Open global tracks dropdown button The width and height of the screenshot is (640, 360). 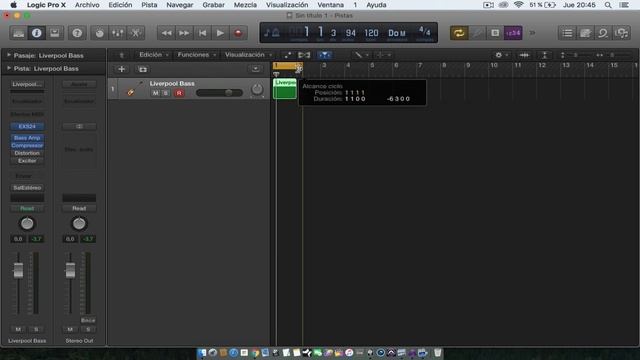click(256, 69)
